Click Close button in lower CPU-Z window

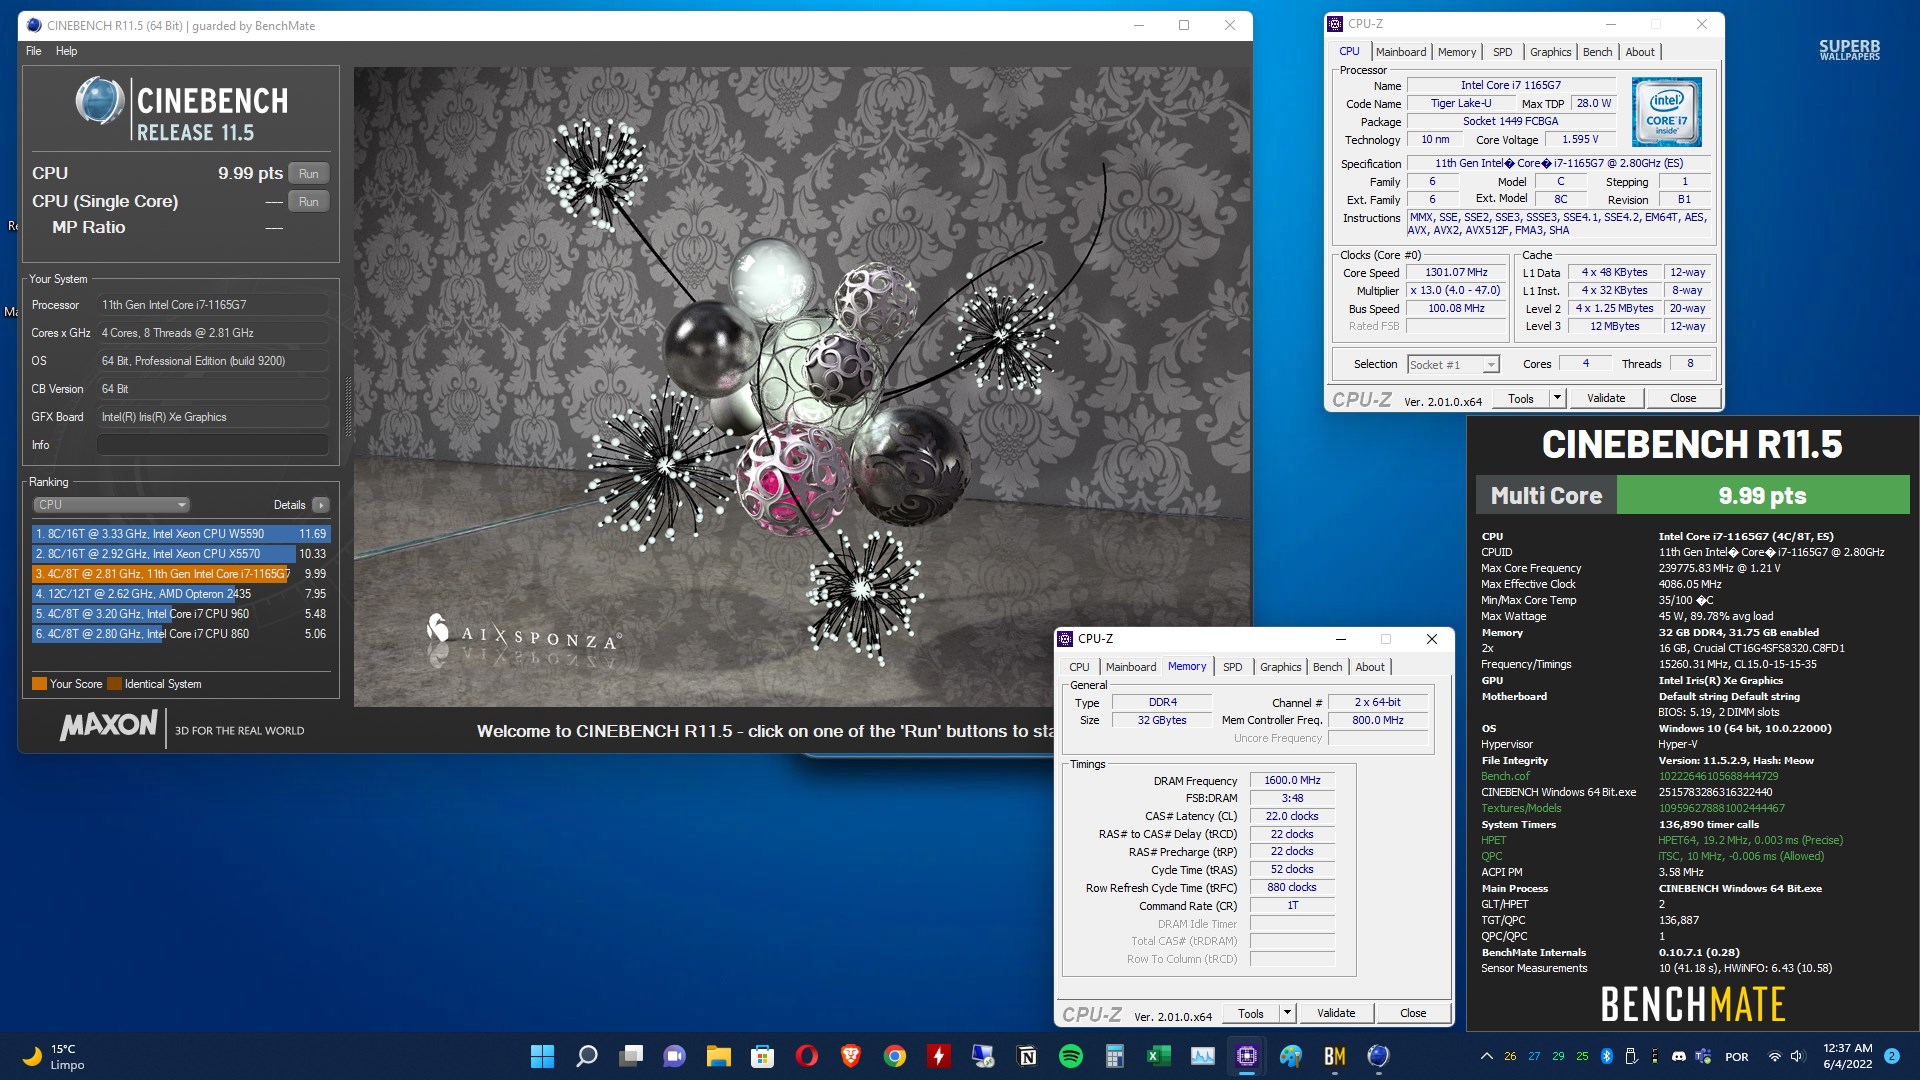(x=1413, y=1013)
